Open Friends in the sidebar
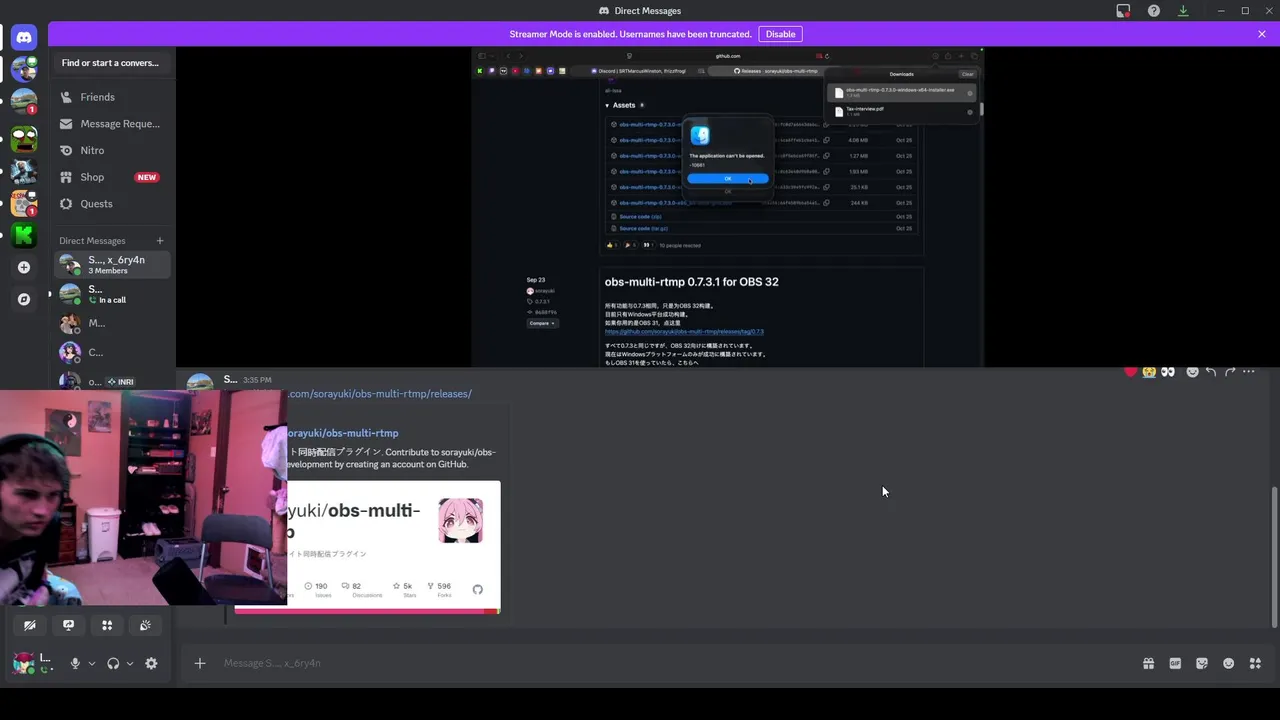The width and height of the screenshot is (1280, 720). (x=111, y=97)
